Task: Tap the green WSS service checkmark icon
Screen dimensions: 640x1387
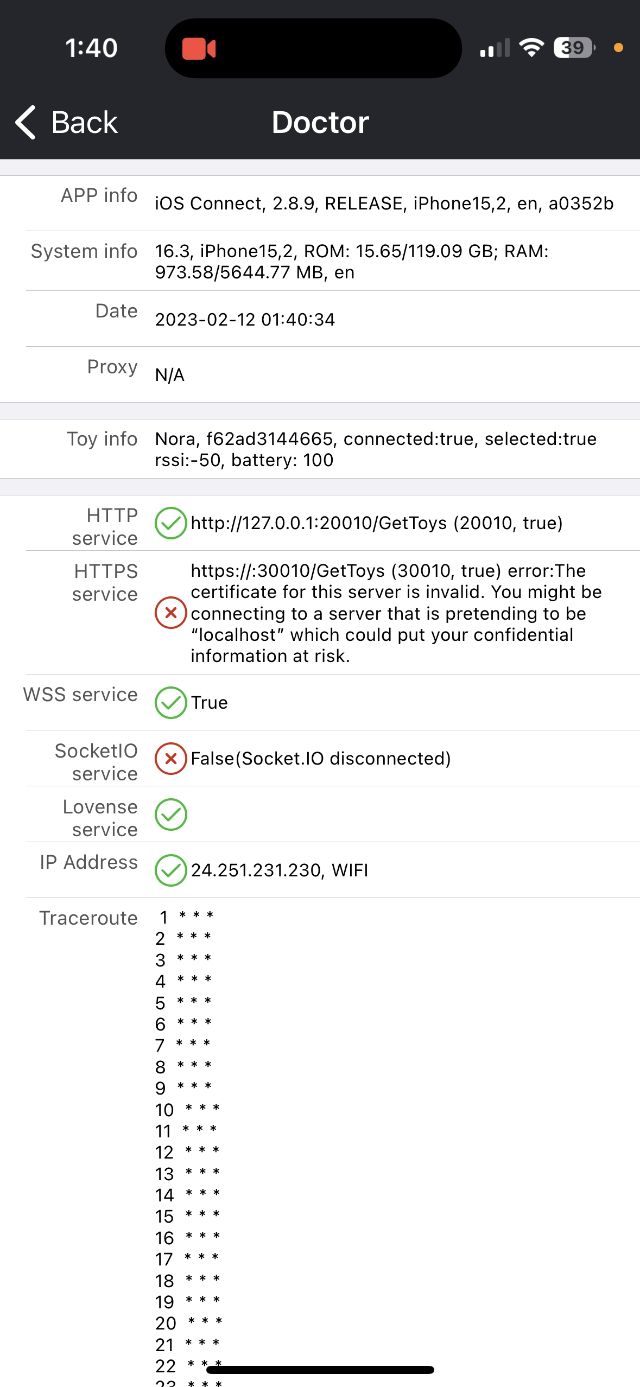Action: 171,703
